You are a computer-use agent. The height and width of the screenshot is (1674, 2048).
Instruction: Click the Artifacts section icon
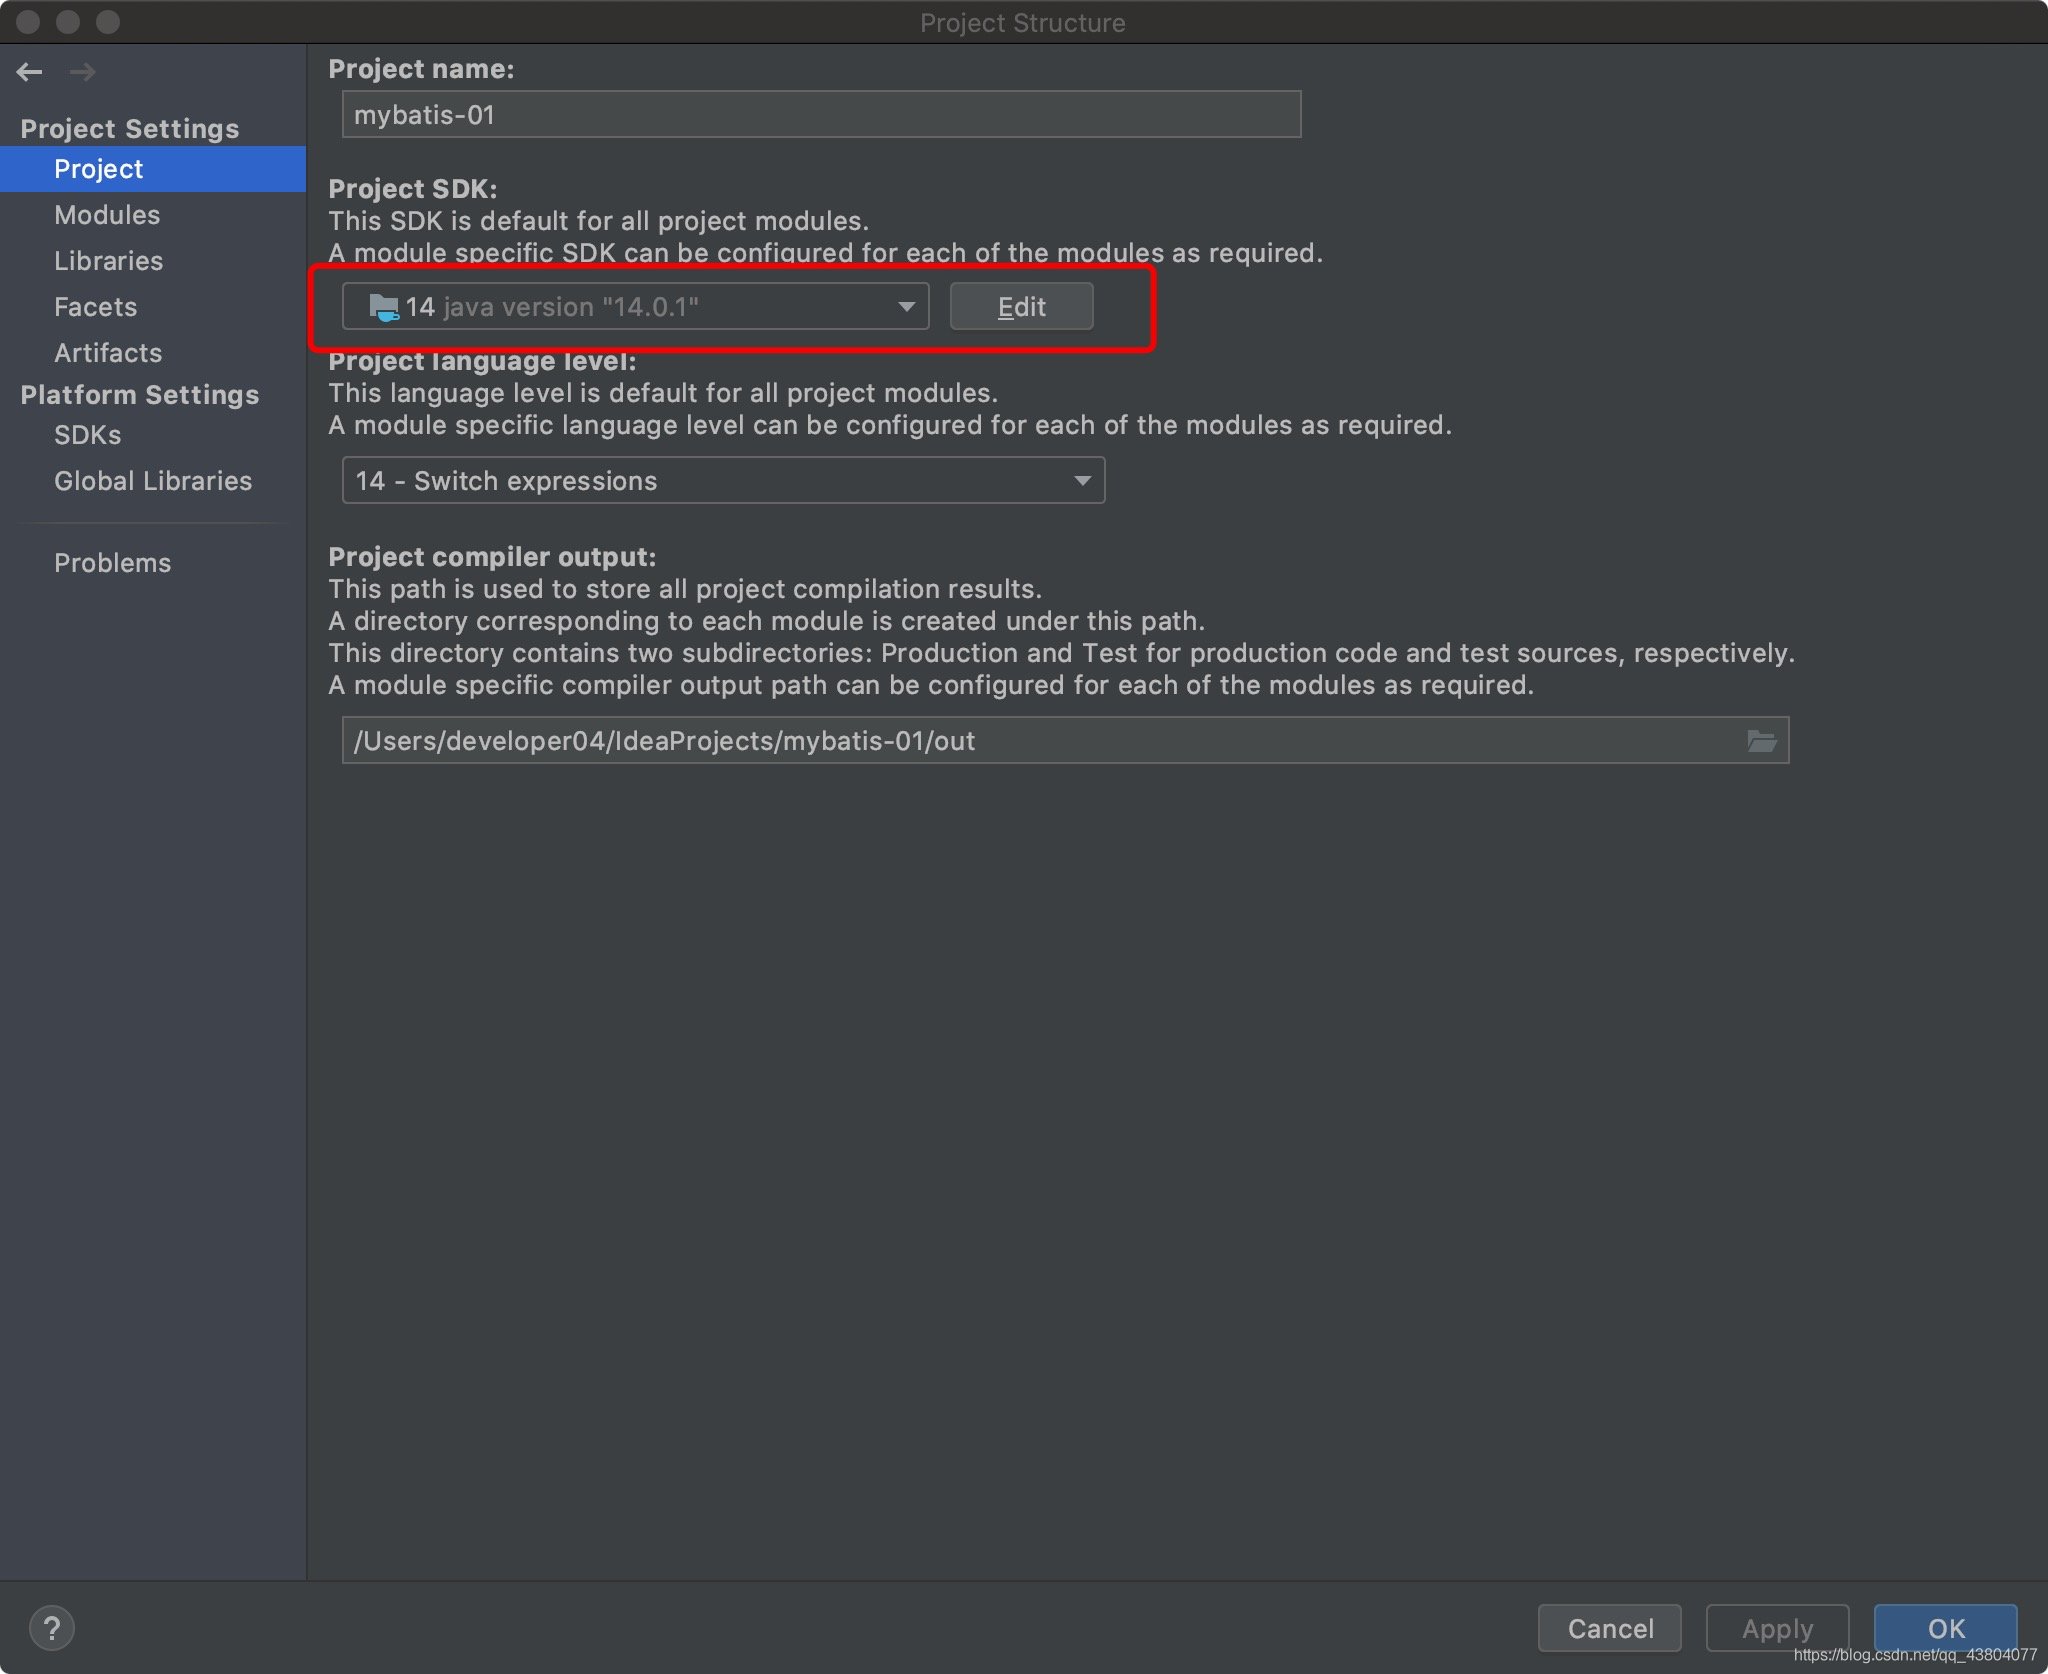[x=105, y=352]
